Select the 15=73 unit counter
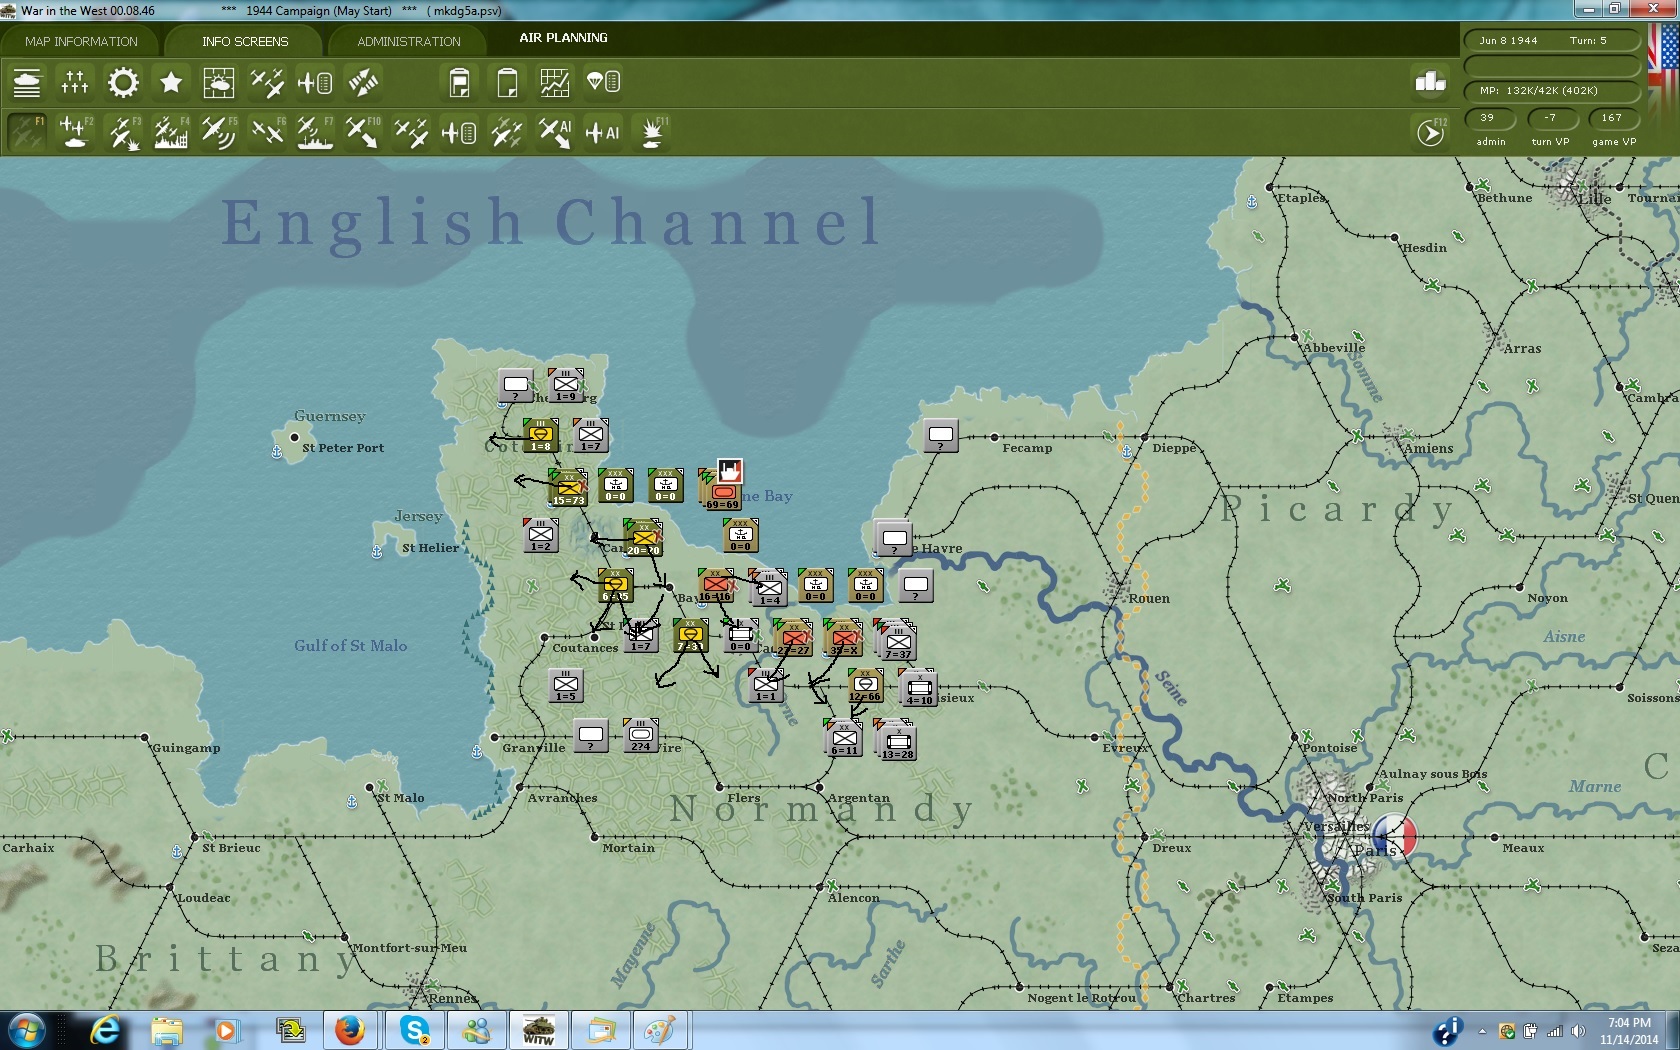Image resolution: width=1680 pixels, height=1050 pixels. [569, 489]
